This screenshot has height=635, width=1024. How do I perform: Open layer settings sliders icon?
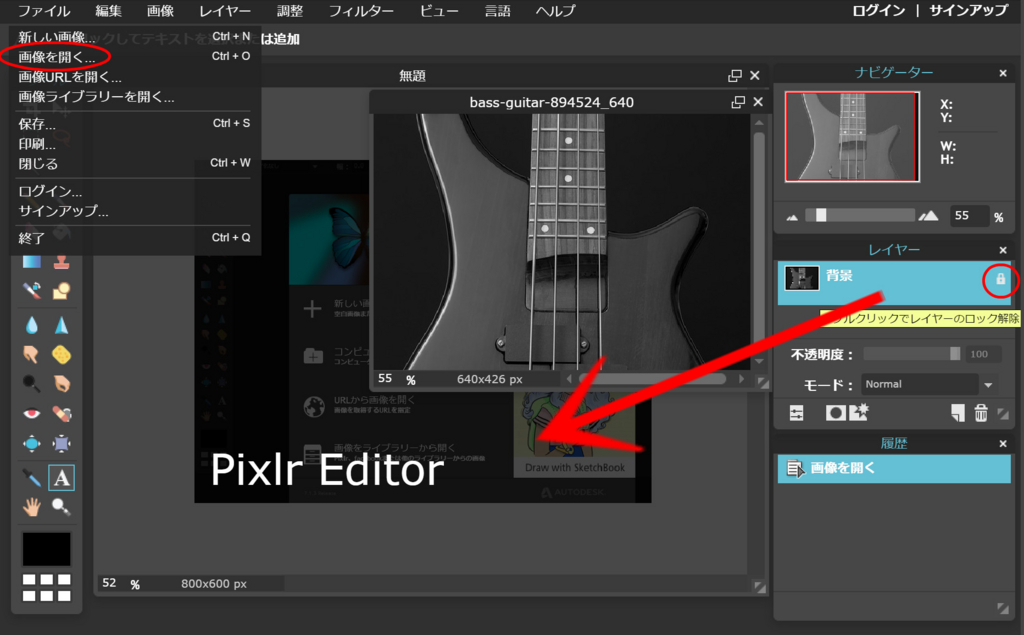pyautogui.click(x=797, y=413)
